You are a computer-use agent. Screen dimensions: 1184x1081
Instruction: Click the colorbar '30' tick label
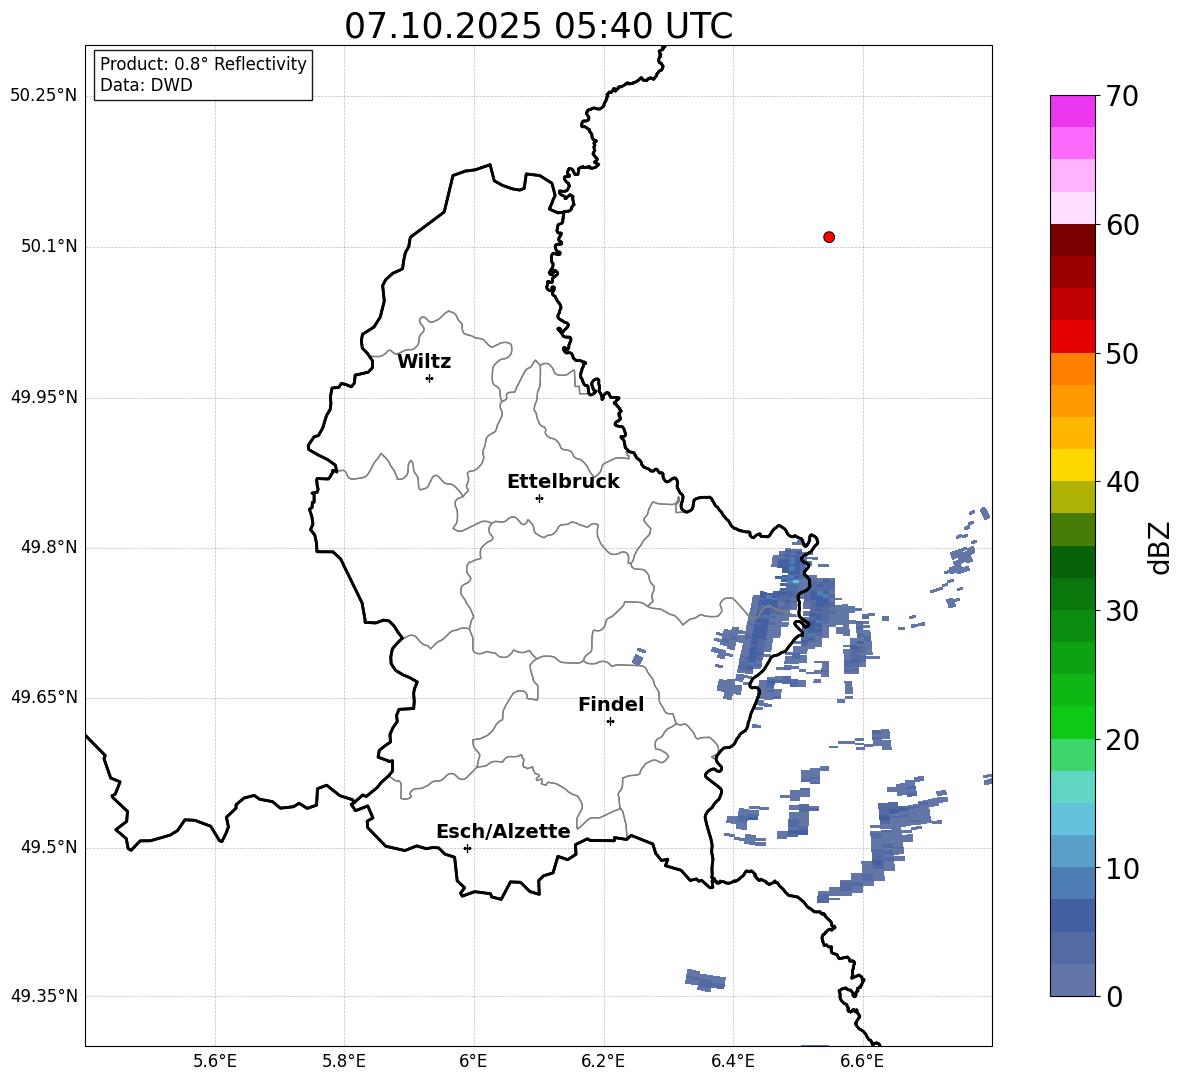tap(1122, 611)
